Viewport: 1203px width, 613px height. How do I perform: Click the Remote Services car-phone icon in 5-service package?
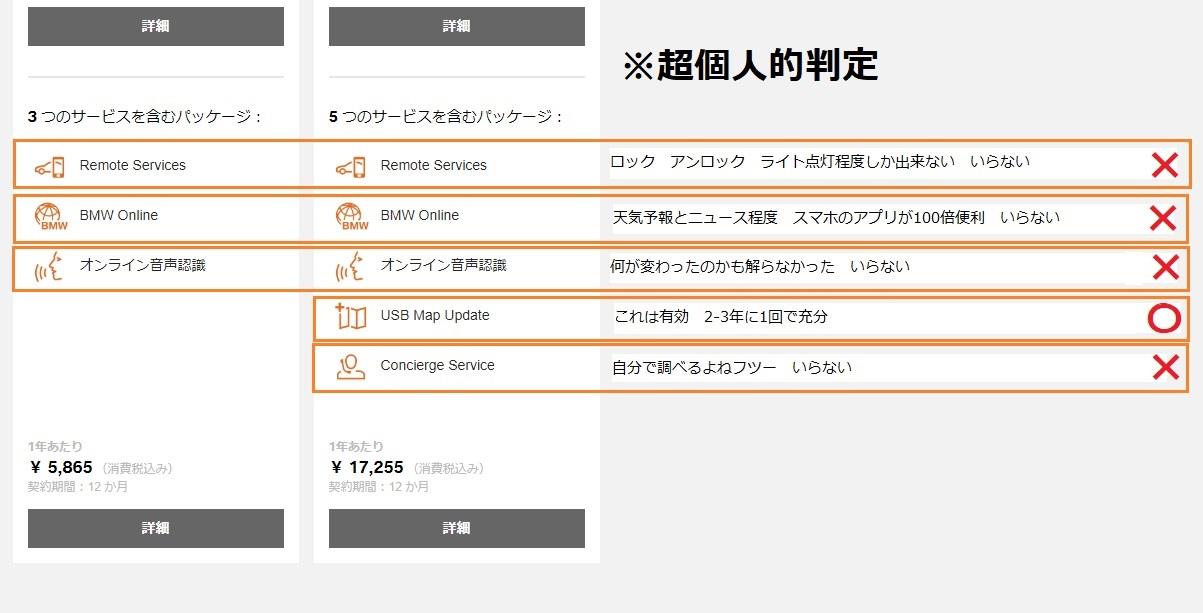350,166
